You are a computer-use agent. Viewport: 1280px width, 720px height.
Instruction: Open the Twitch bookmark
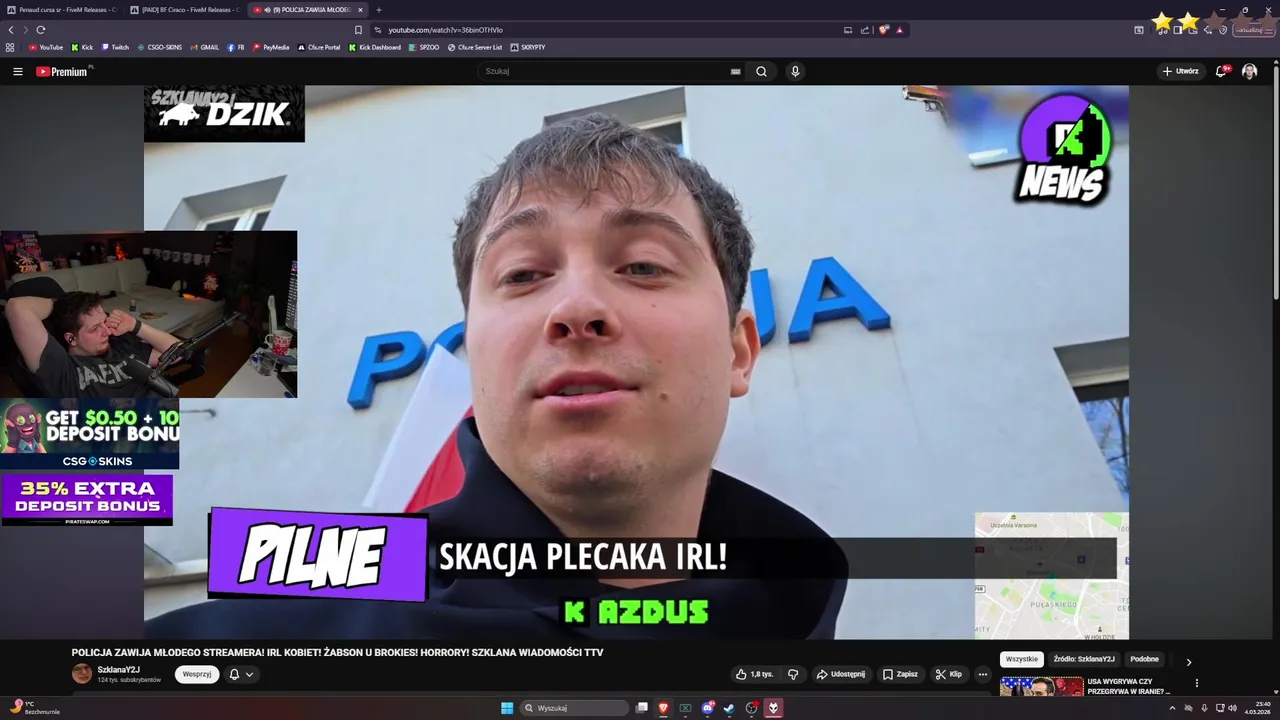(x=115, y=47)
